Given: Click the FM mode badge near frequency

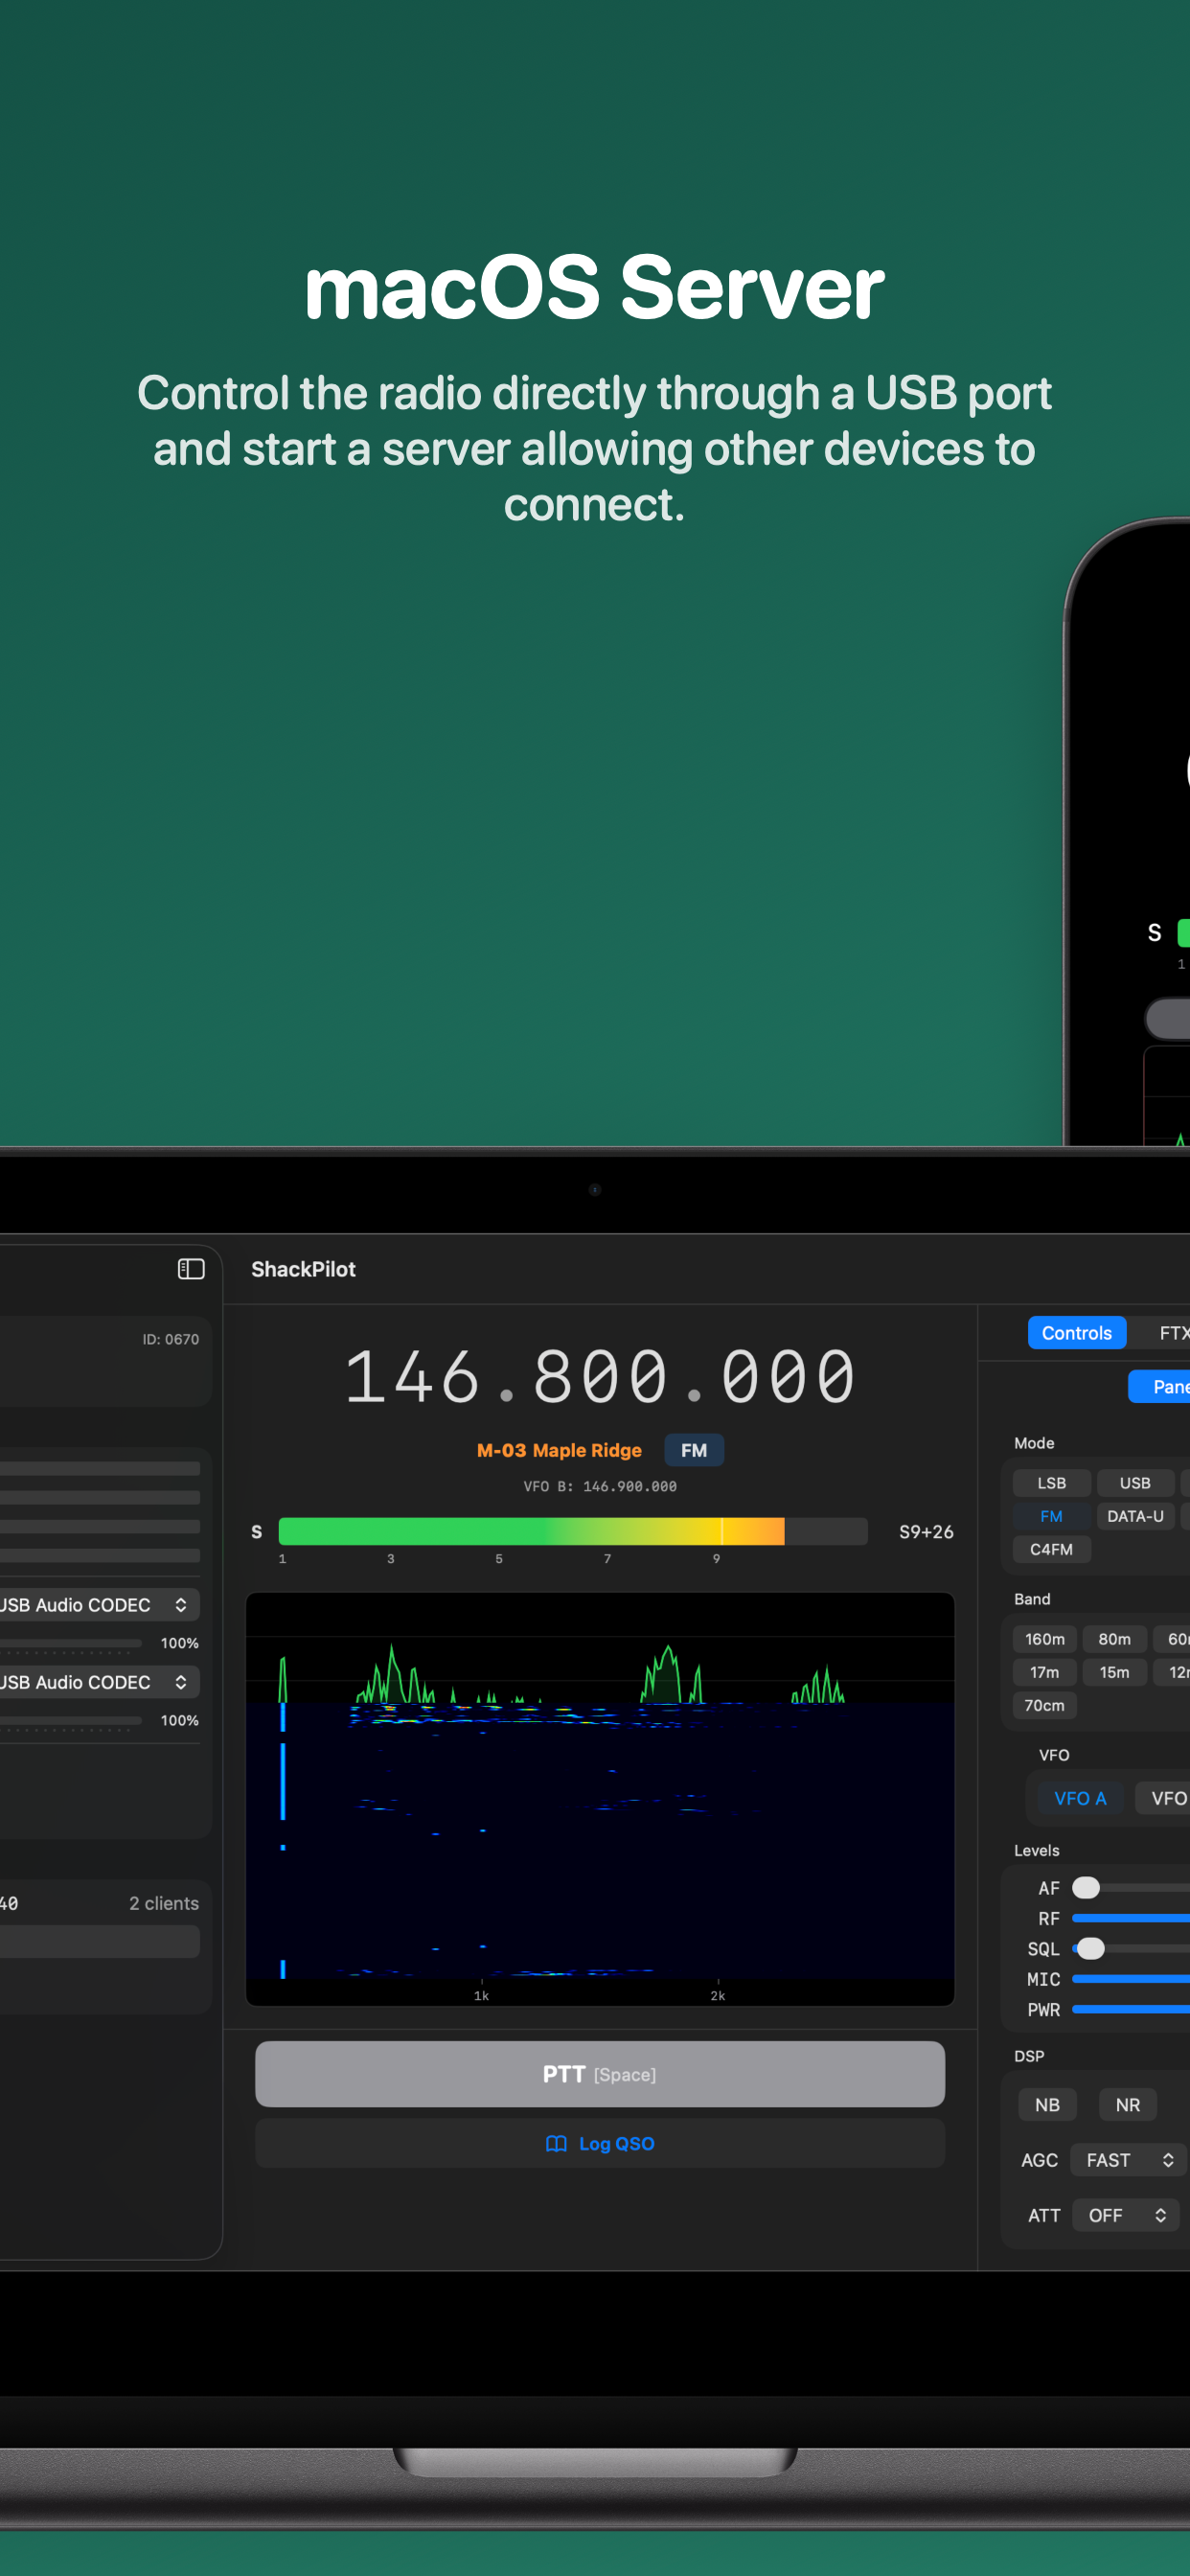Looking at the screenshot, I should 694,1450.
